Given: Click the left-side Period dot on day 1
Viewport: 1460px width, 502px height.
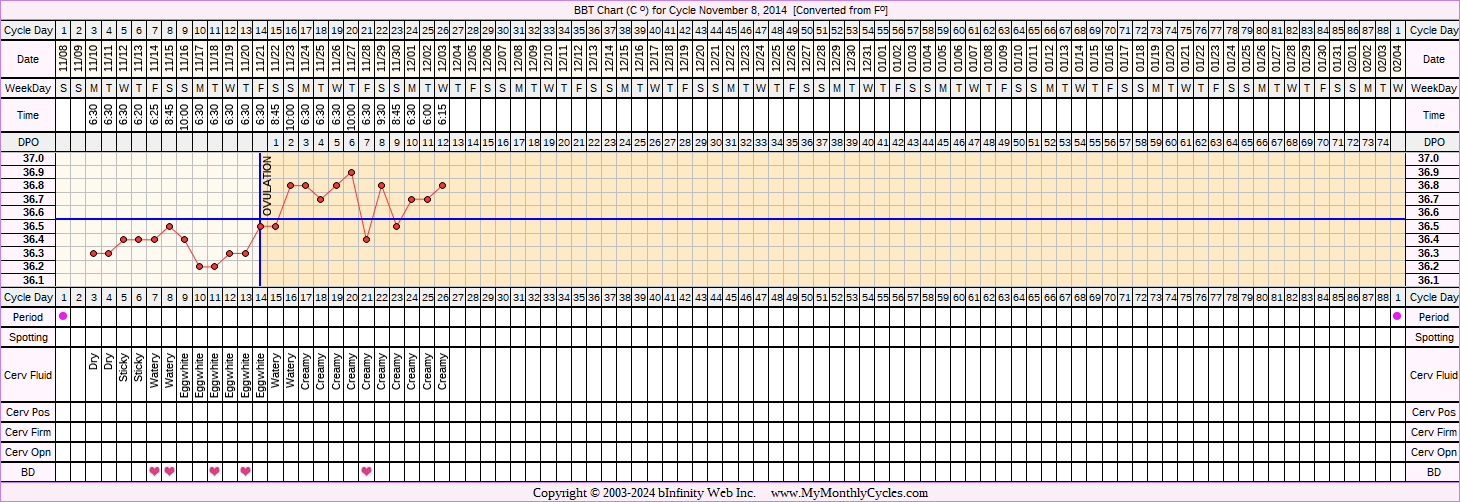Looking at the screenshot, I should (x=64, y=316).
